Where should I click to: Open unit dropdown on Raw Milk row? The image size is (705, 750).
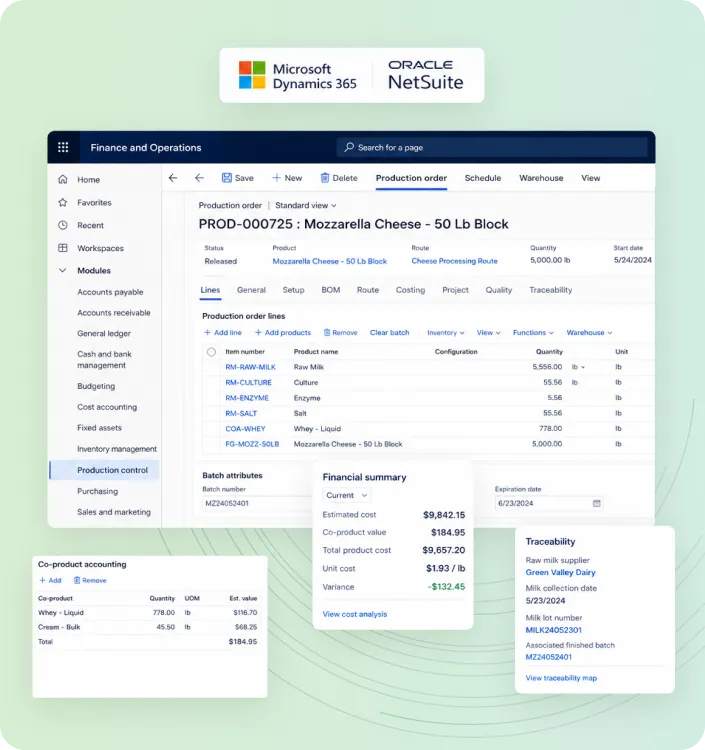[x=579, y=367]
